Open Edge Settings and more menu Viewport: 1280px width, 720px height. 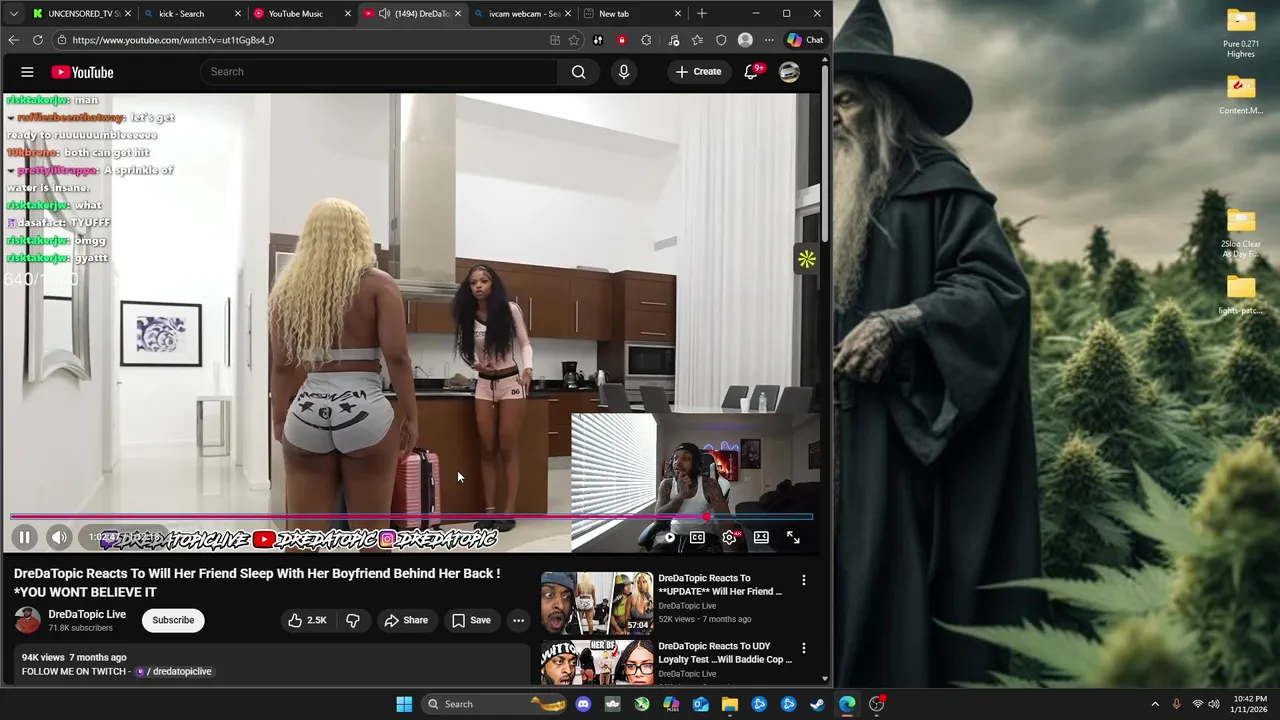[769, 40]
